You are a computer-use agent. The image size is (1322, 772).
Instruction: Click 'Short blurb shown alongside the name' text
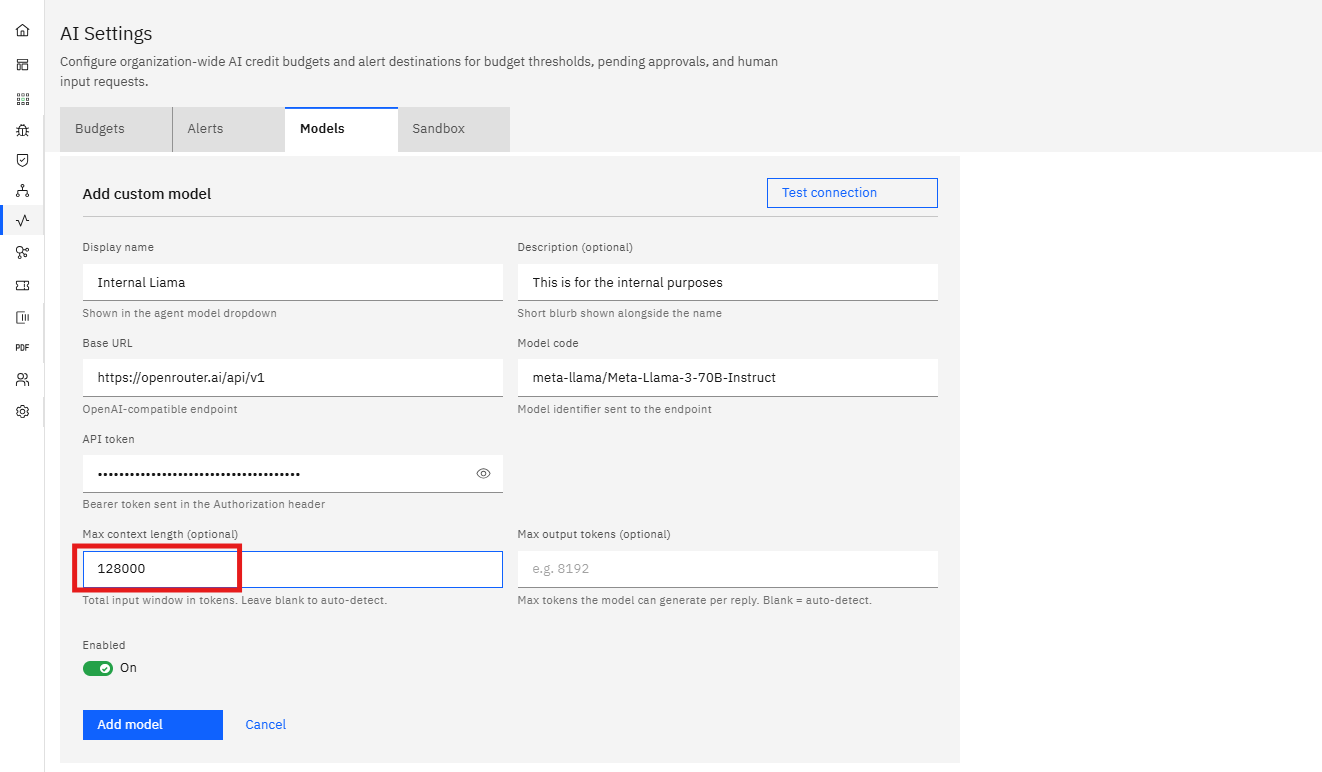(x=620, y=313)
